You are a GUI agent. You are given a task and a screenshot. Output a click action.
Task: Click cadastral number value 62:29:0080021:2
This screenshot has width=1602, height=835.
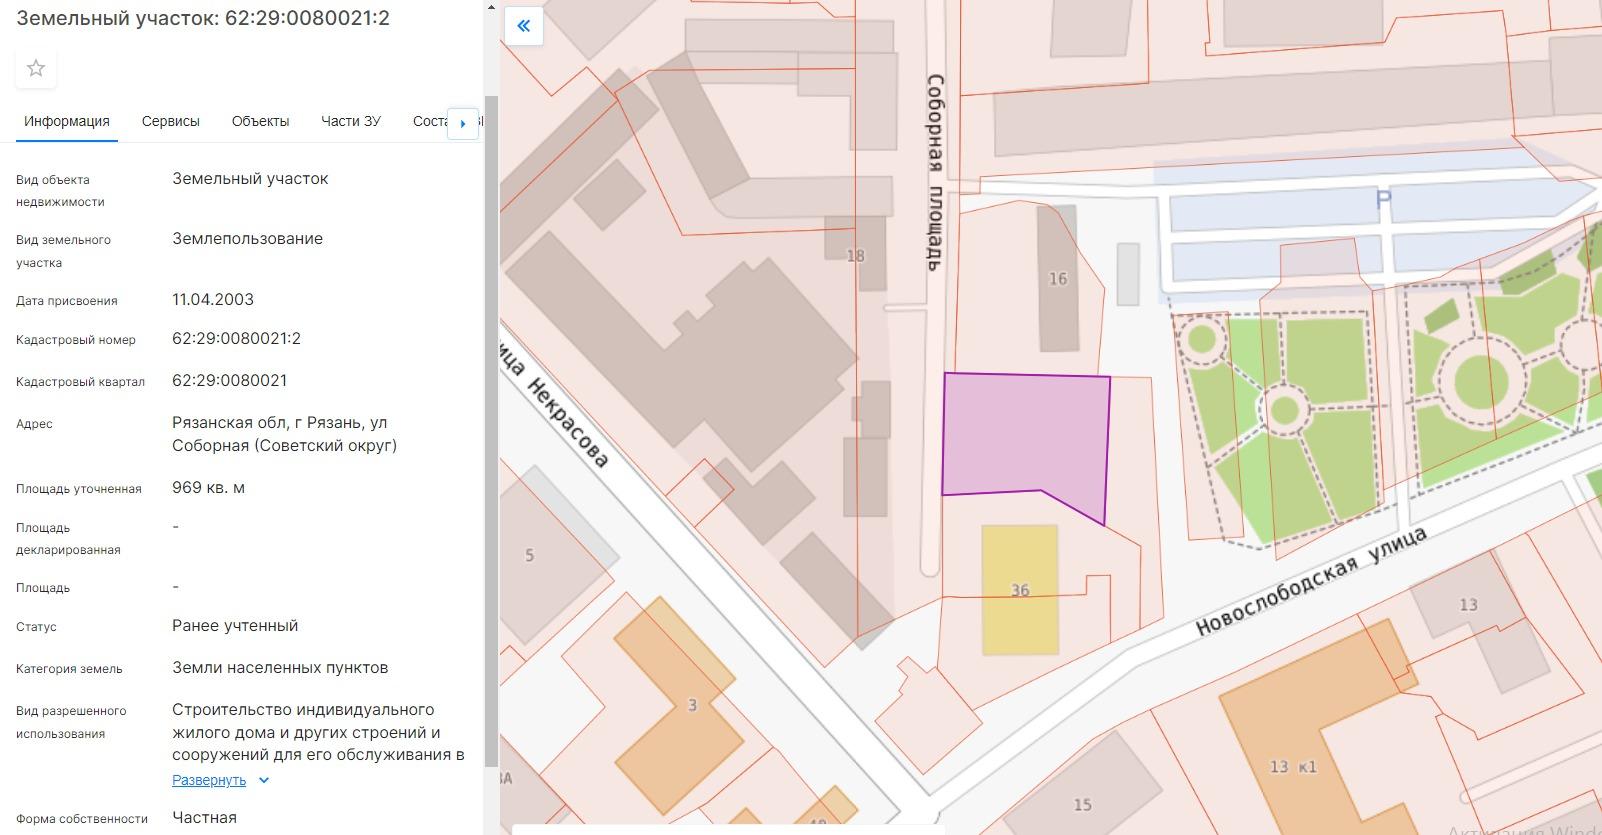tap(236, 339)
